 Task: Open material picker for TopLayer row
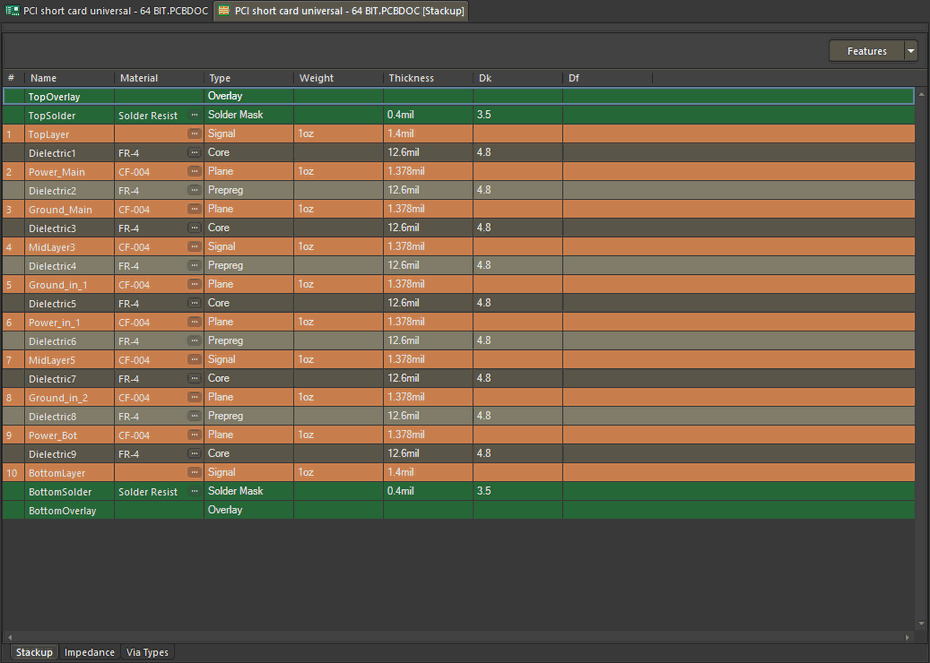tap(195, 134)
